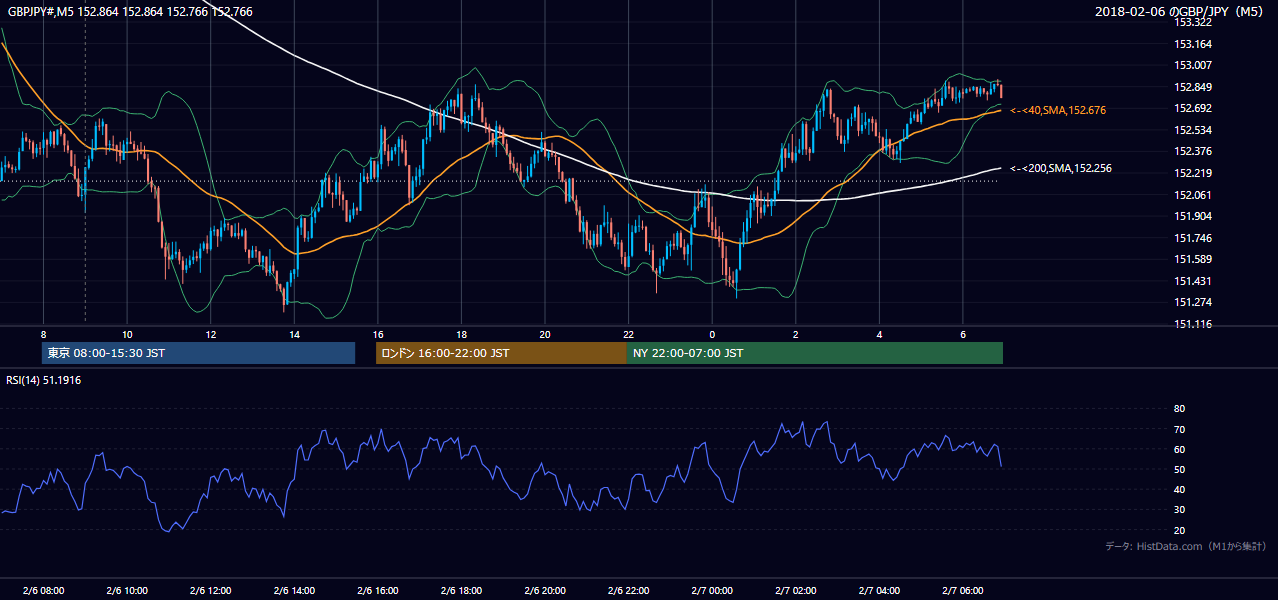This screenshot has width=1278, height=600.
Task: Click the '2/7 04:00' date label
Action: 879,590
